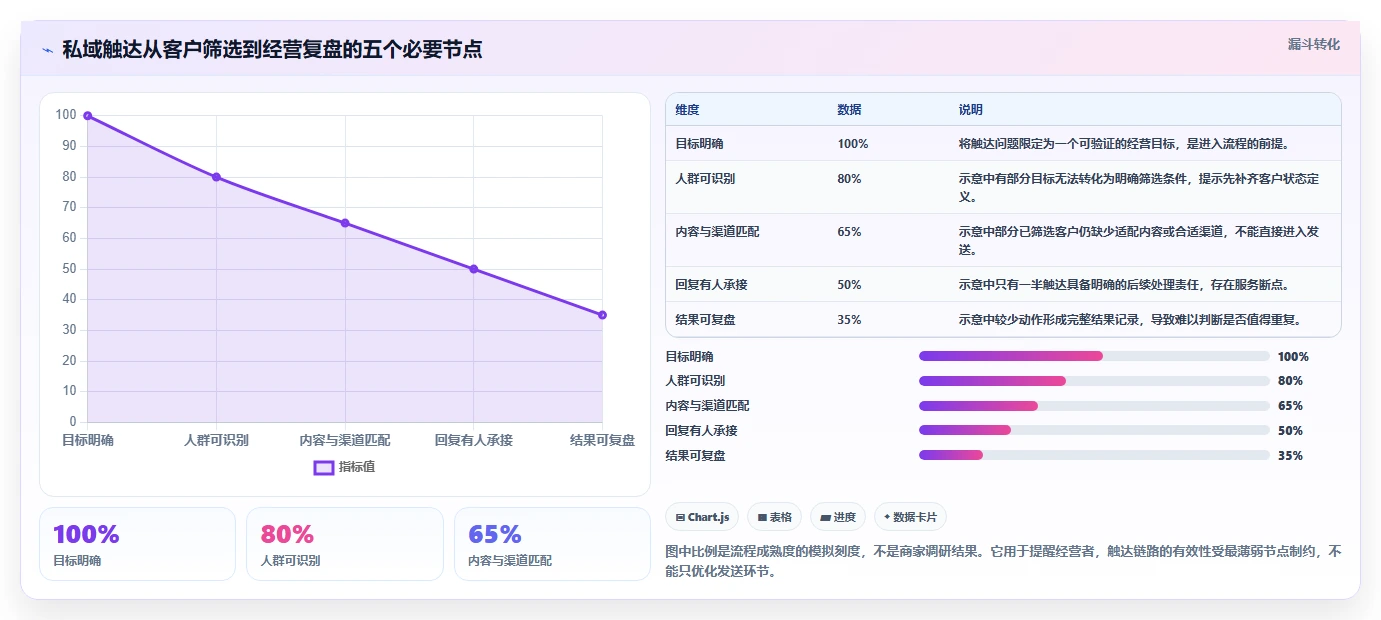
Task: Click the 回复有人承接 label beside progress bars
Action: coord(701,430)
